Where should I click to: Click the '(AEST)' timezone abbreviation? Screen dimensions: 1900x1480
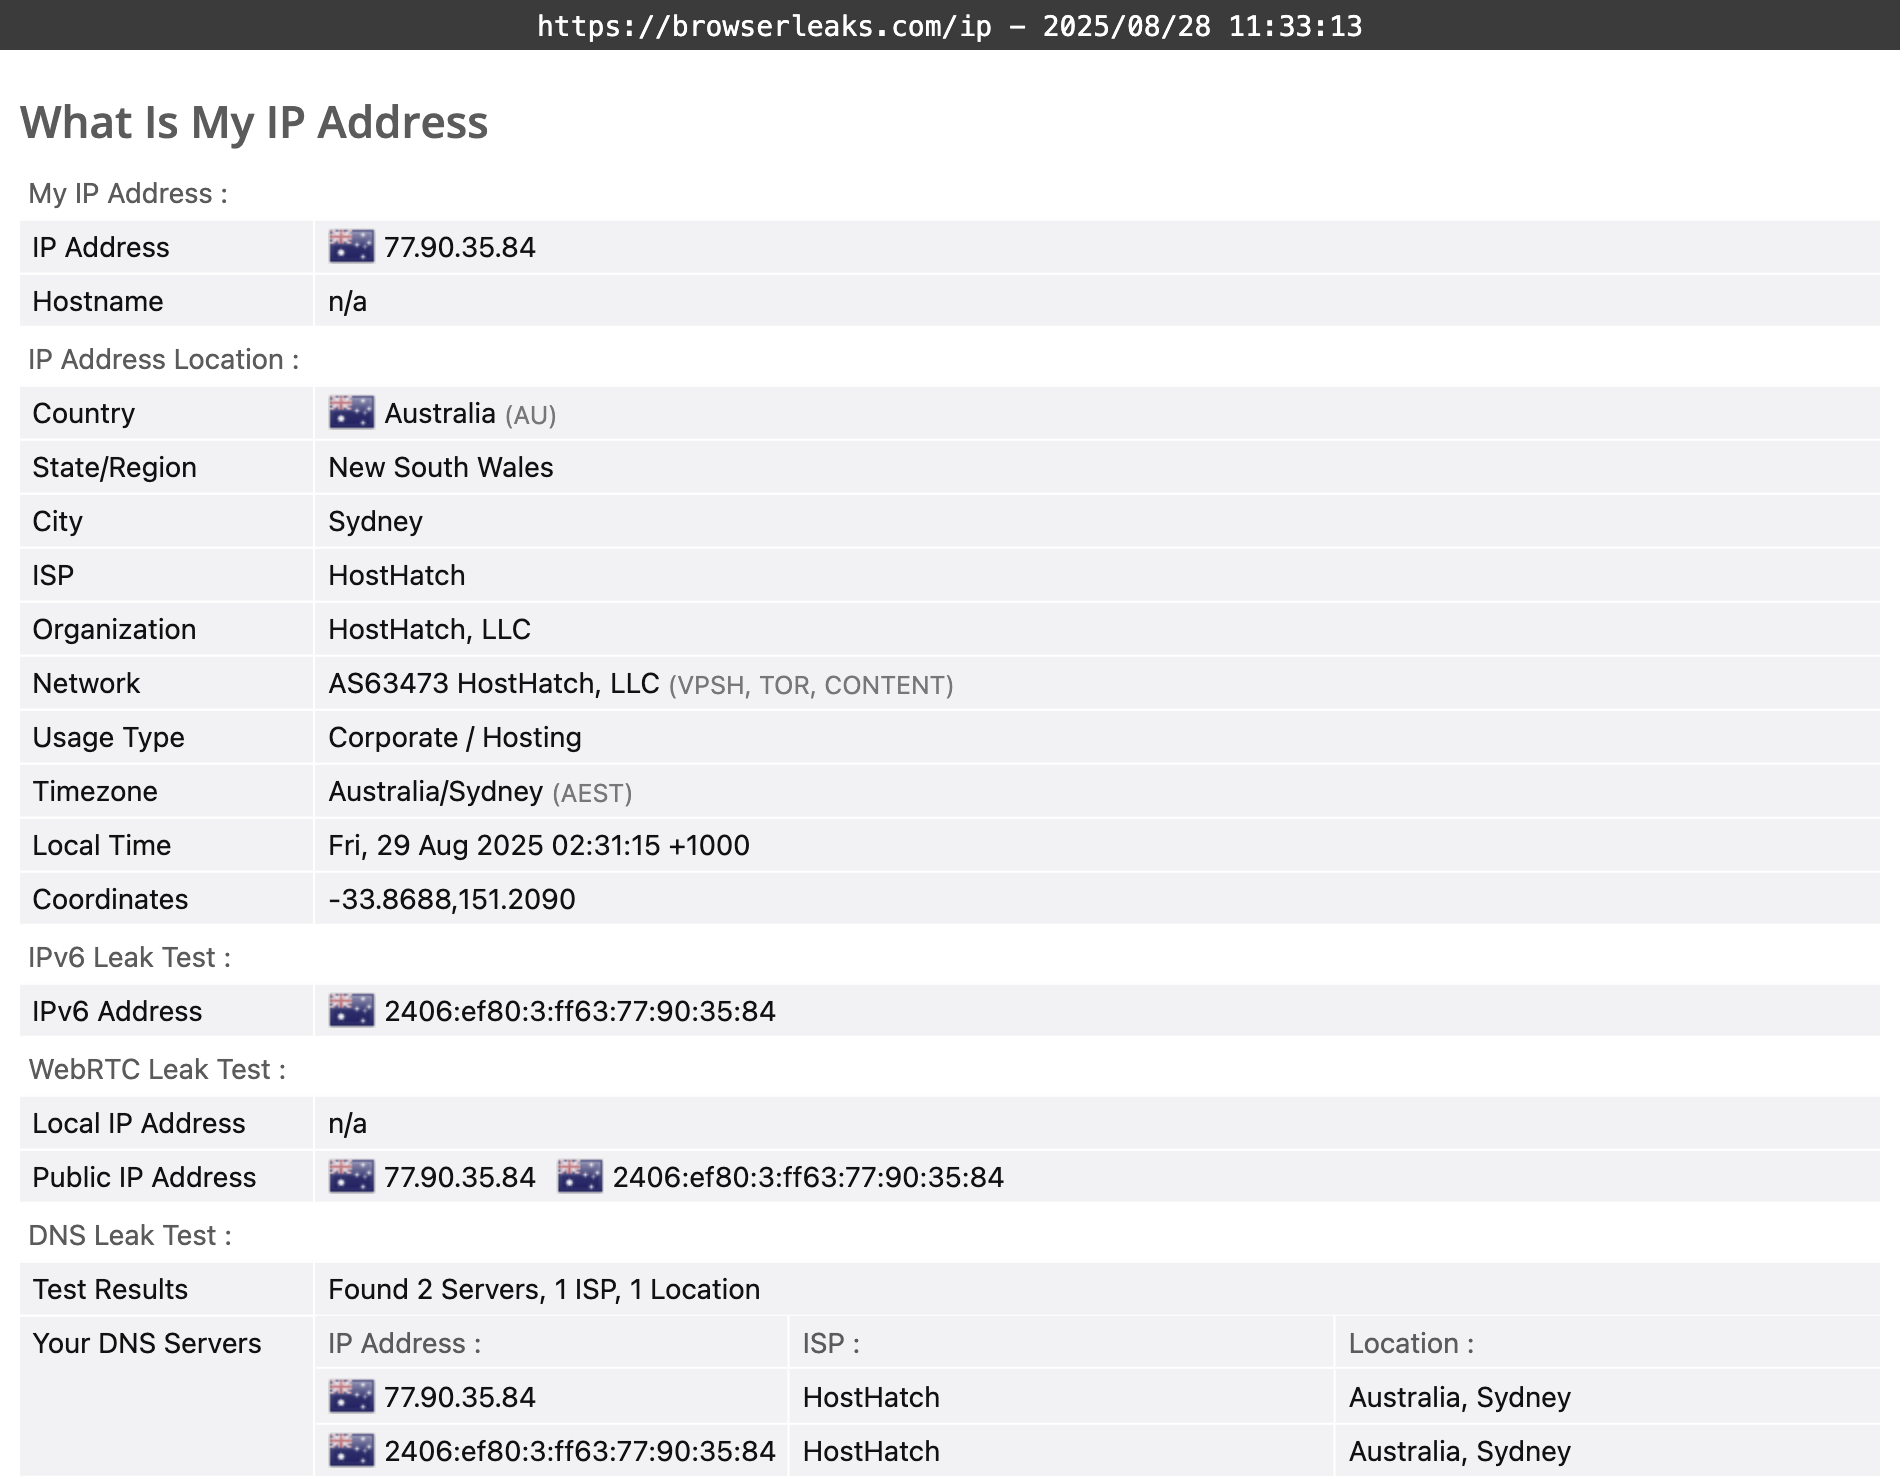pyautogui.click(x=592, y=793)
